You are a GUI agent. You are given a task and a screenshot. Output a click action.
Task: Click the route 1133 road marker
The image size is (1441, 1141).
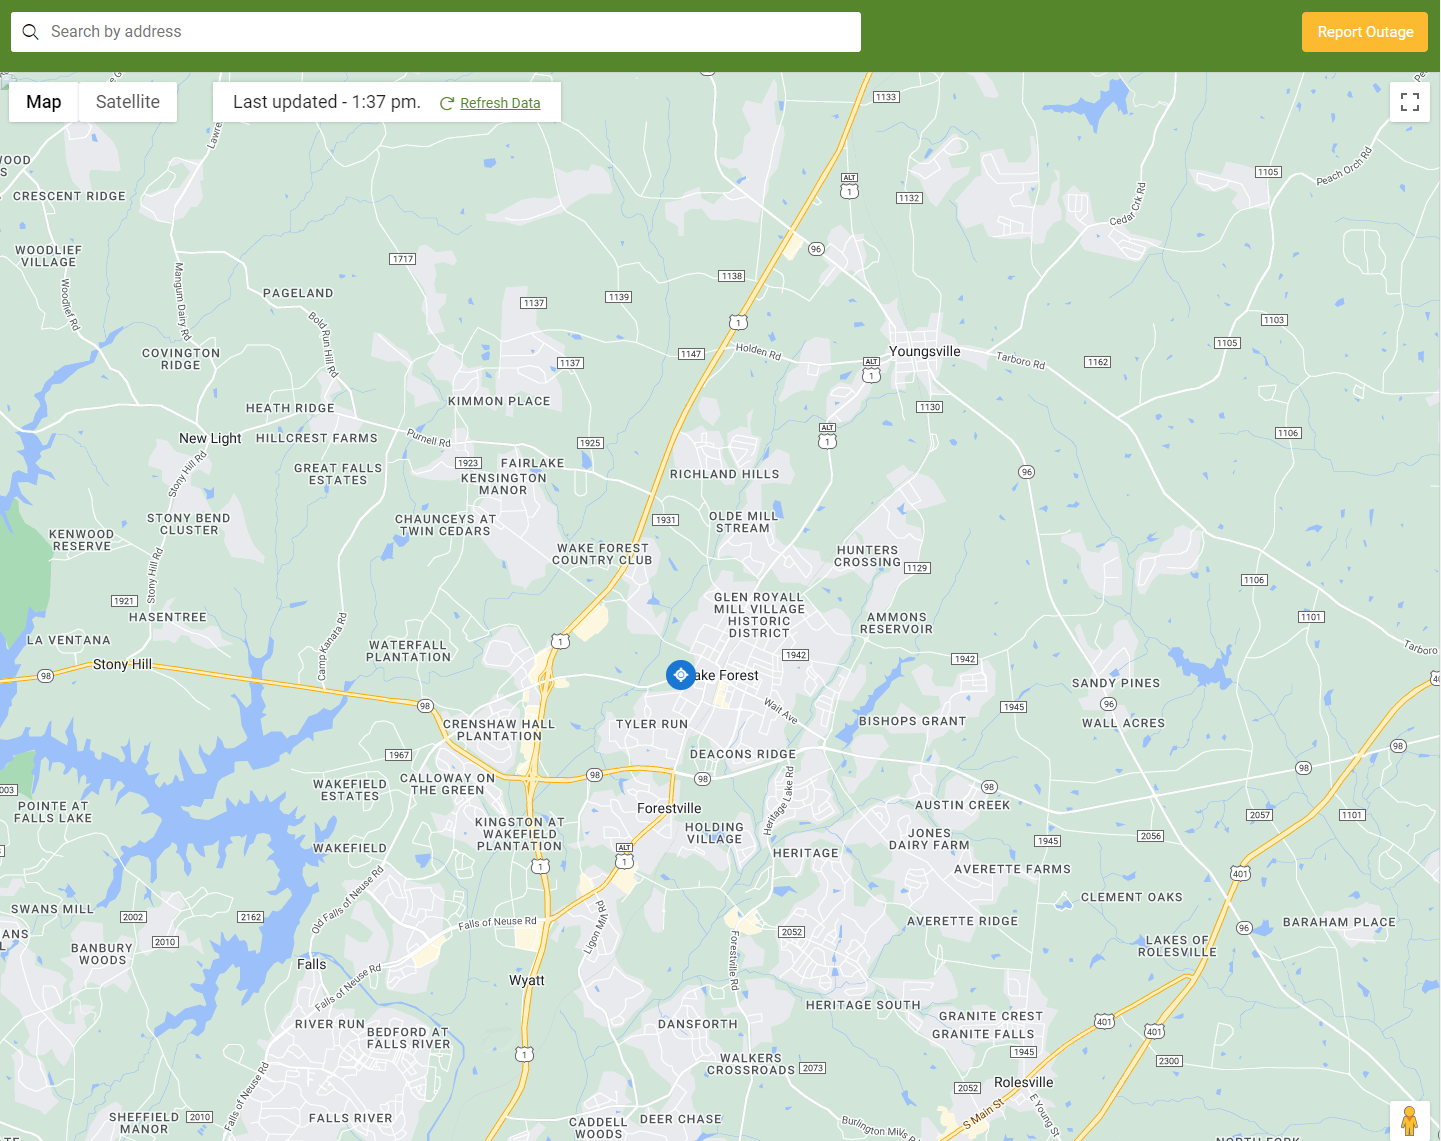tap(886, 97)
